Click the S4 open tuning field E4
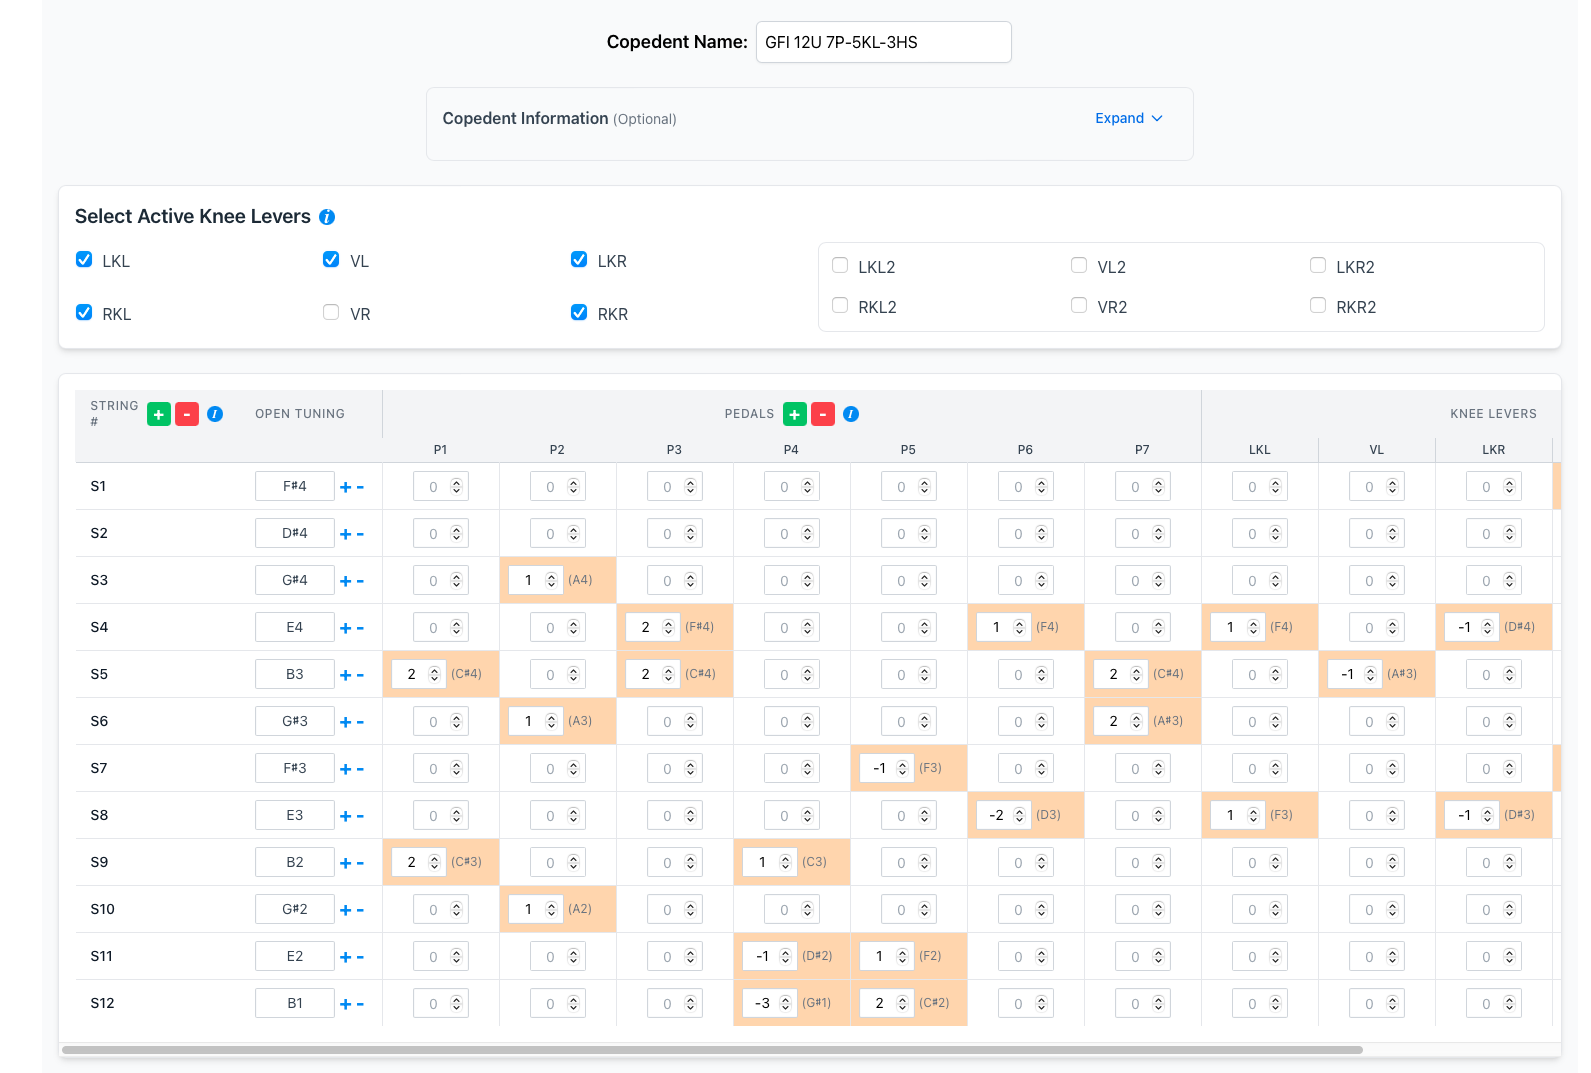1591x1073 pixels. click(295, 627)
